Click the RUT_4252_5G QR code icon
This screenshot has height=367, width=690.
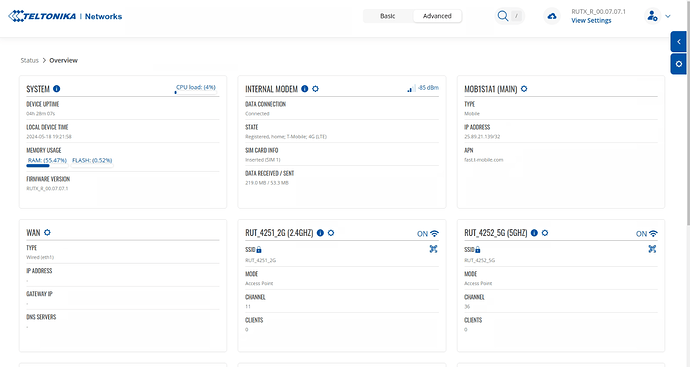coord(652,249)
